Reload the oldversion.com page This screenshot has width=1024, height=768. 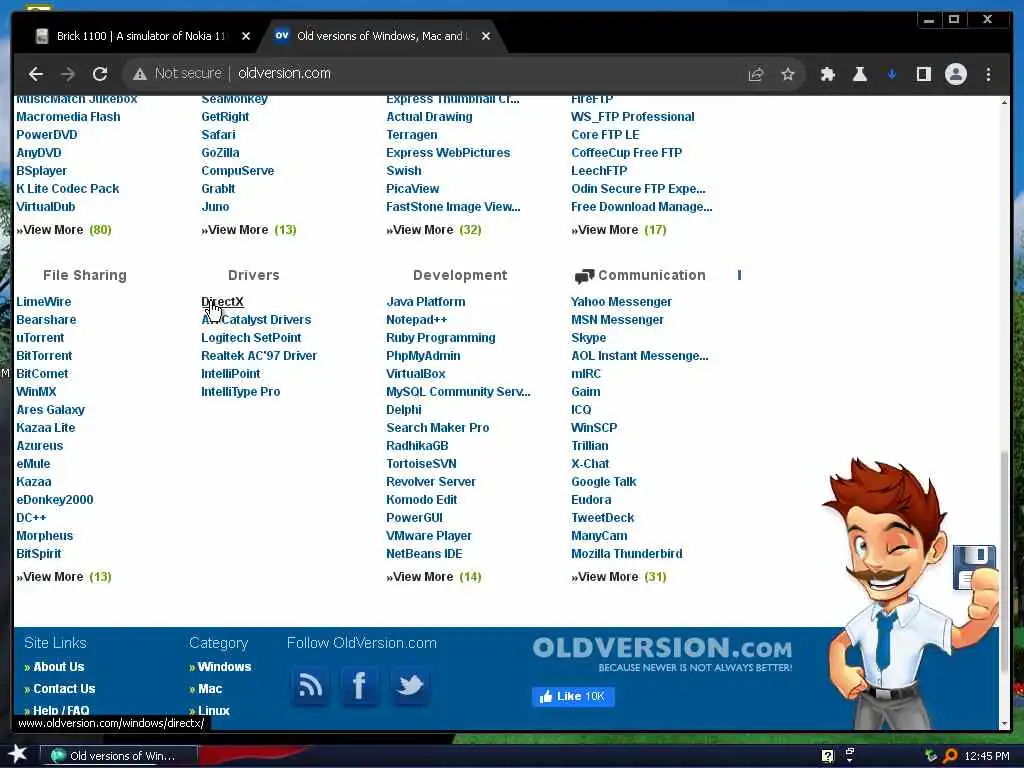100,74
